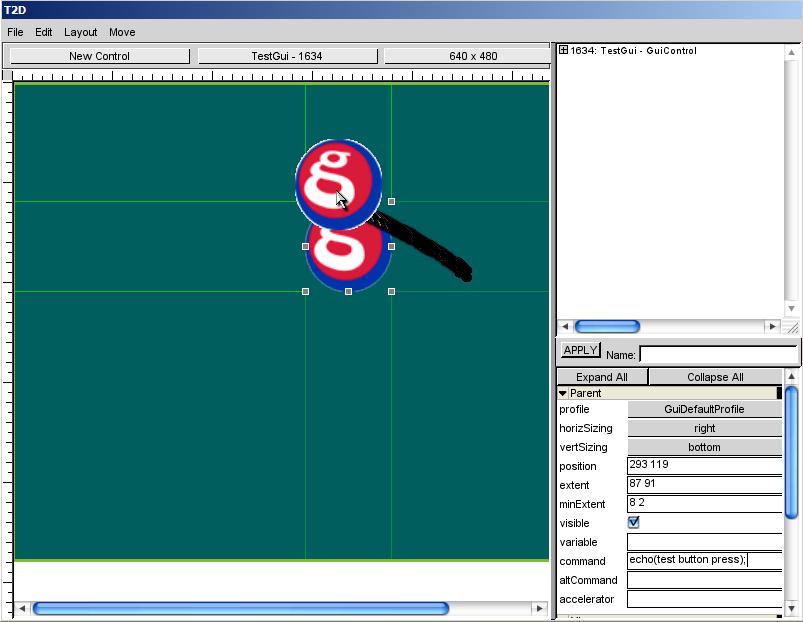Click the inspector scroll up arrow
Viewport: 803px width, 622px height.
tap(791, 376)
